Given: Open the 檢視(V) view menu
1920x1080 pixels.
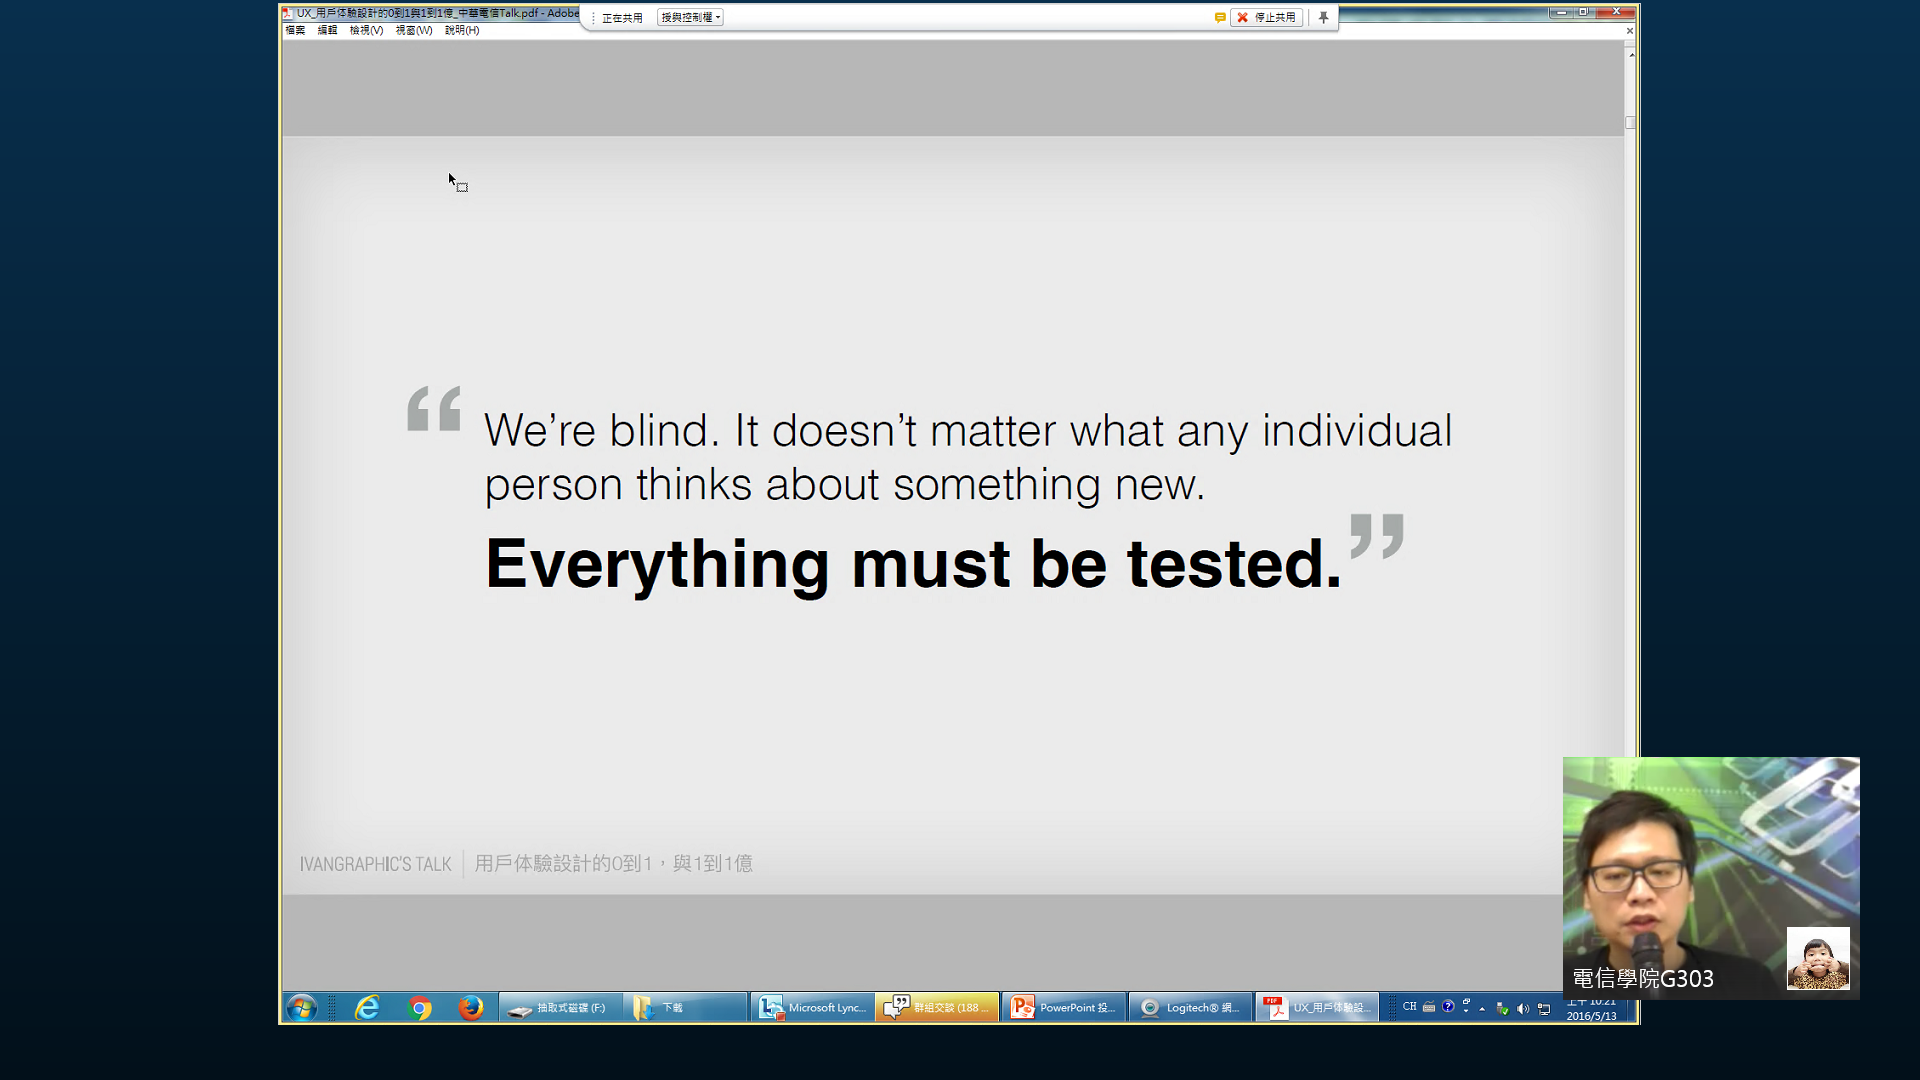Looking at the screenshot, I should [366, 30].
